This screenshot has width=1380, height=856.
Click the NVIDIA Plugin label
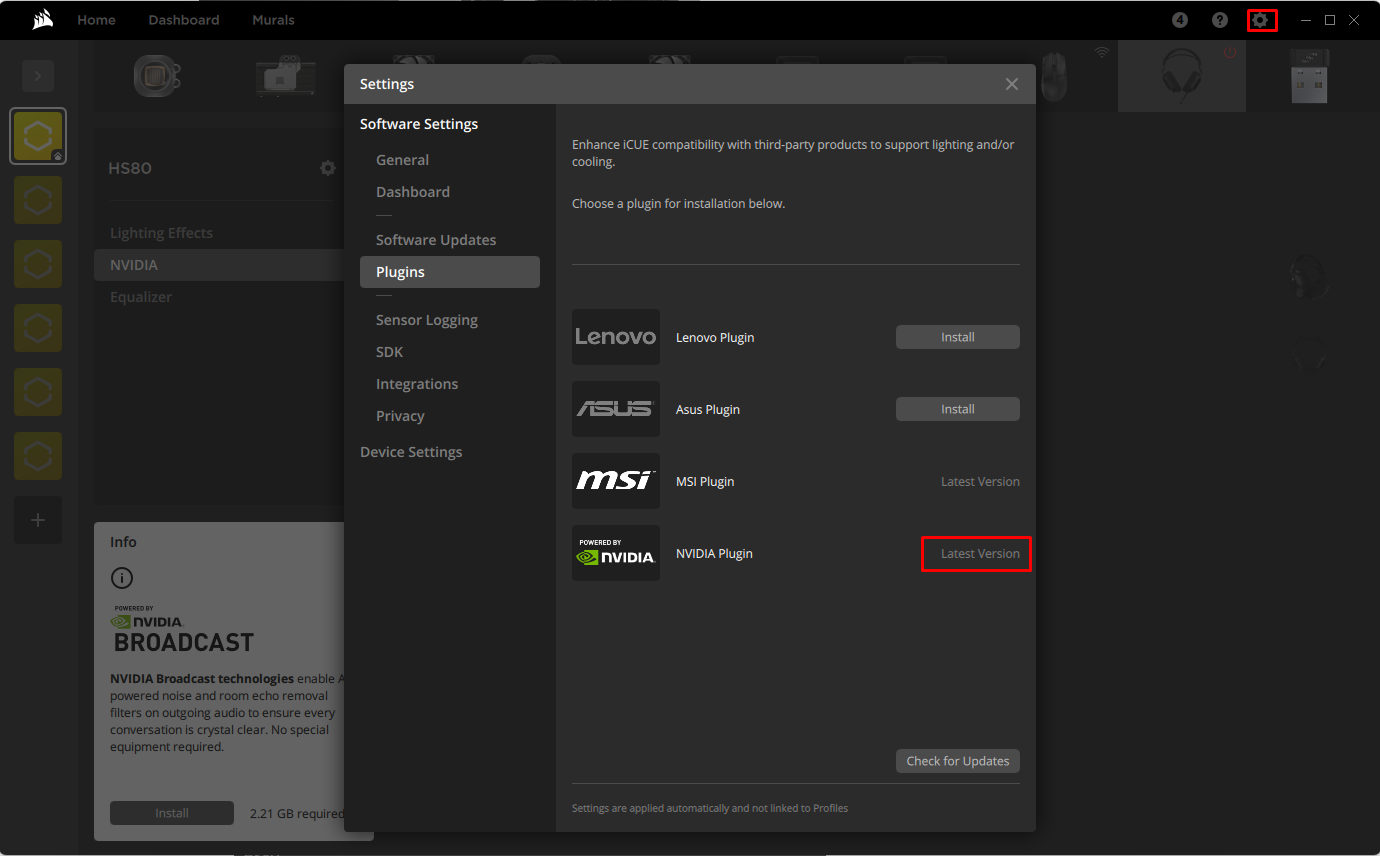click(714, 553)
